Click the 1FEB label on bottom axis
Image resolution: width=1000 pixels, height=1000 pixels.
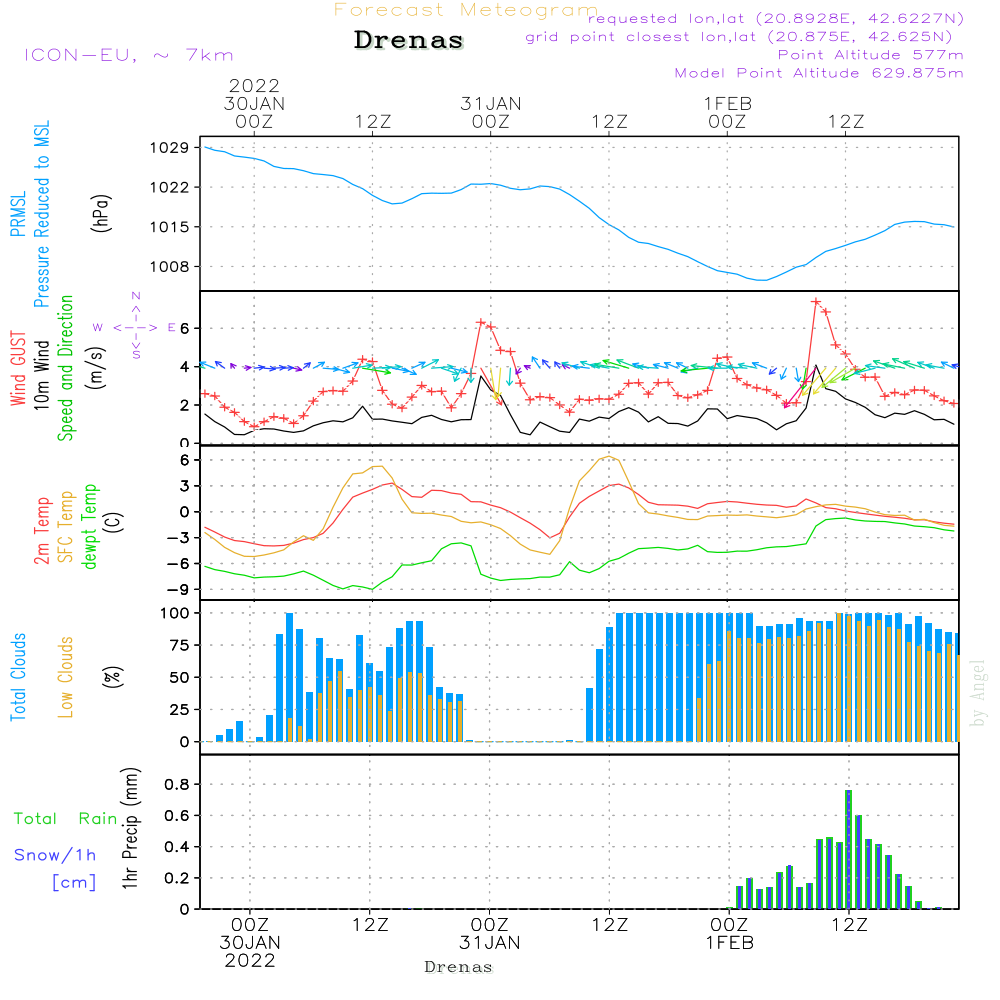[729, 942]
